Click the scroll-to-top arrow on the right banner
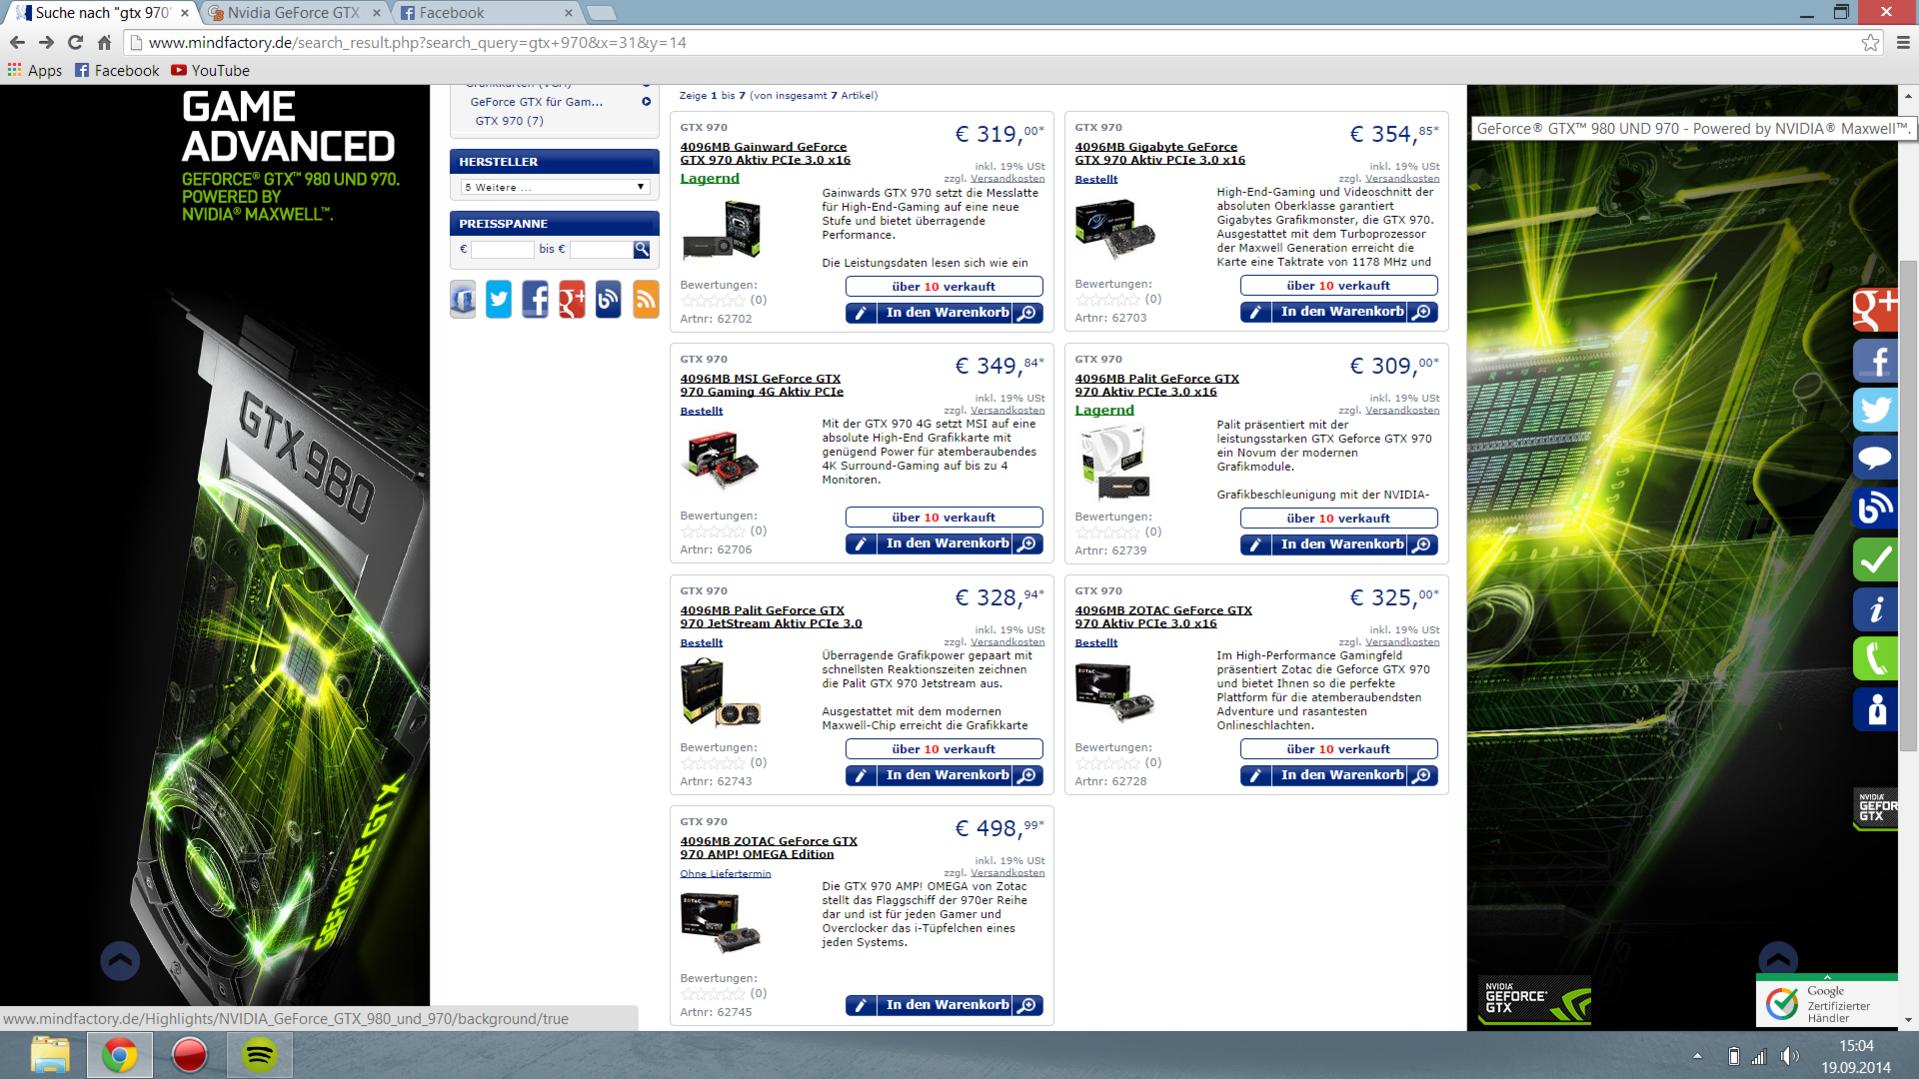1919x1079 pixels. [x=1778, y=960]
